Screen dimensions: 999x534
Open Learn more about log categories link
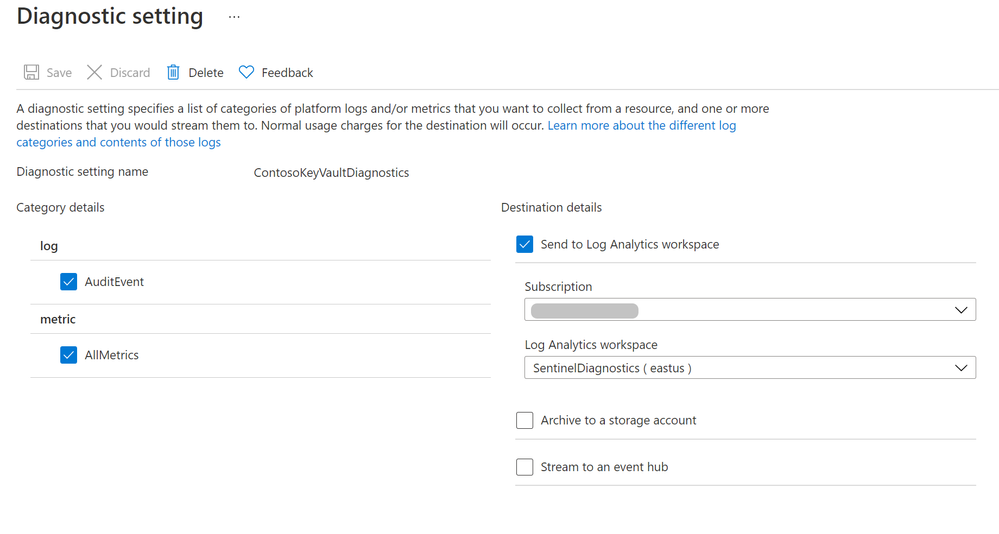pos(641,126)
